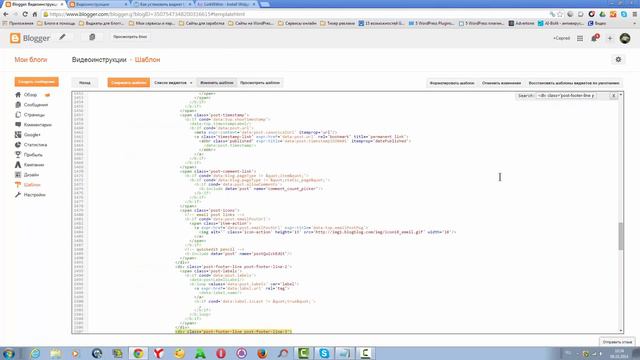Open the Мои блоги link
This screenshot has width=640, height=360.
(x=31, y=60)
